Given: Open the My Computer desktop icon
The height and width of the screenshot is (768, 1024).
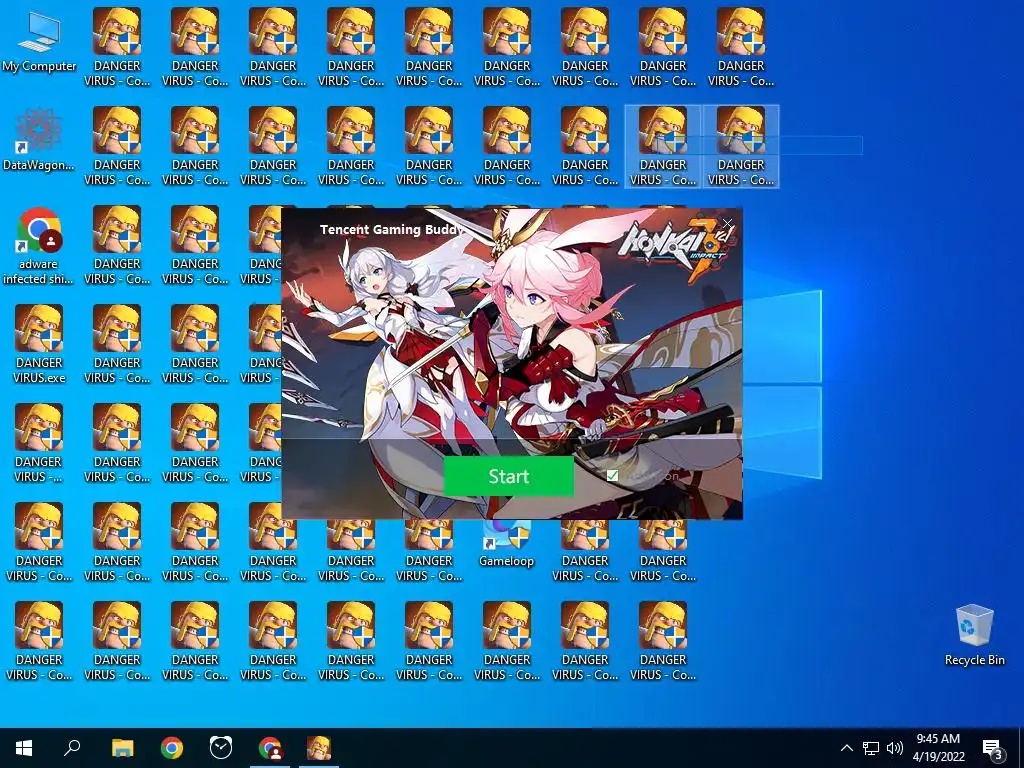Looking at the screenshot, I should point(39,42).
